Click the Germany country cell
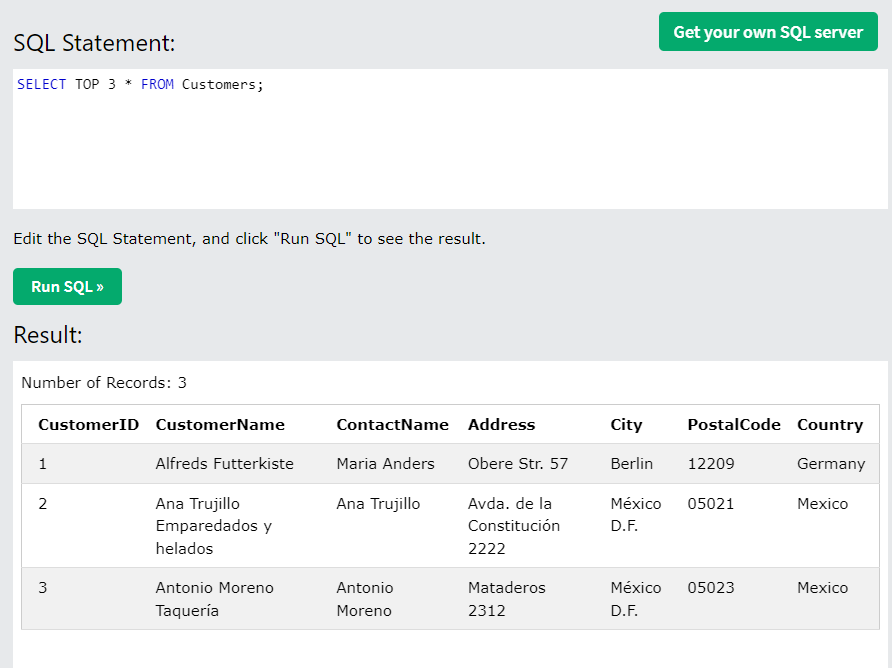 (831, 464)
